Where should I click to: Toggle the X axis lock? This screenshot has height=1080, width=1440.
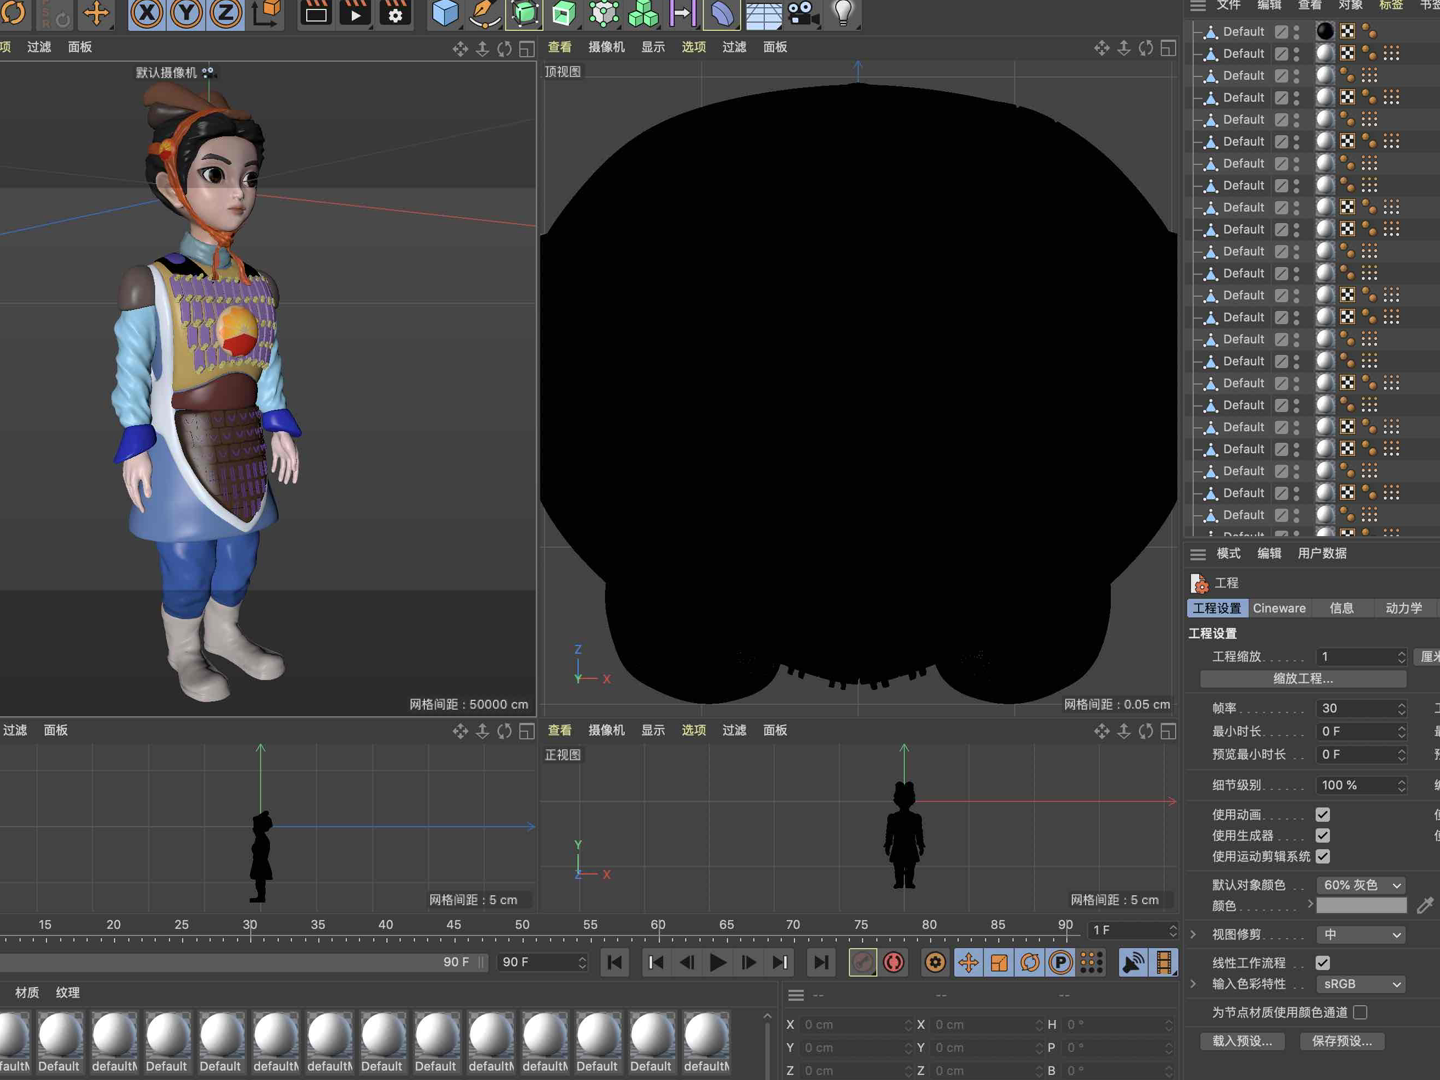(x=147, y=14)
